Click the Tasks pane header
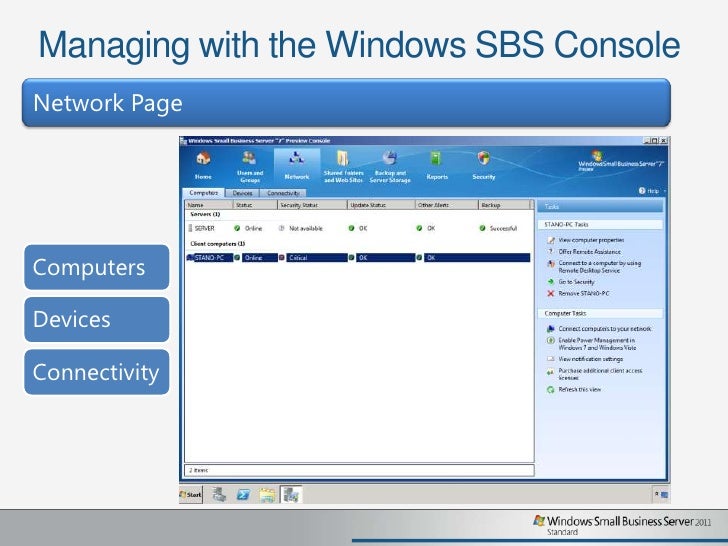Screen dimensions: 728x546 coord(600,207)
